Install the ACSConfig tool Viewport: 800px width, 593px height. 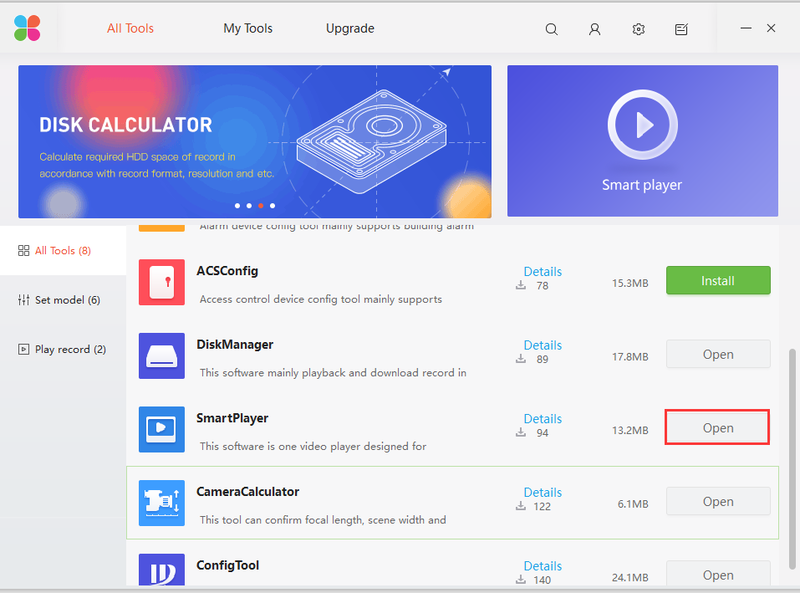pos(718,280)
